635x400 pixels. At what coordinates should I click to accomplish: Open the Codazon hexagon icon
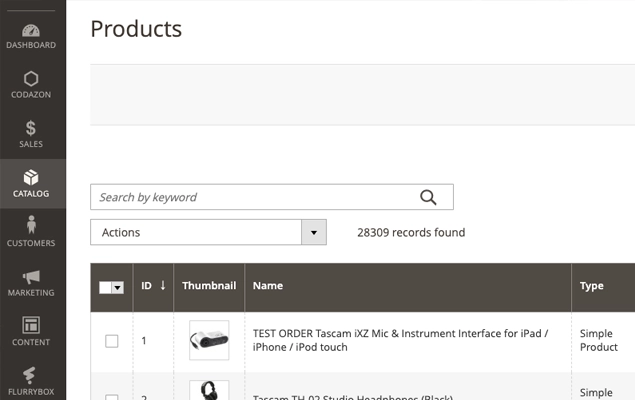tap(31, 79)
